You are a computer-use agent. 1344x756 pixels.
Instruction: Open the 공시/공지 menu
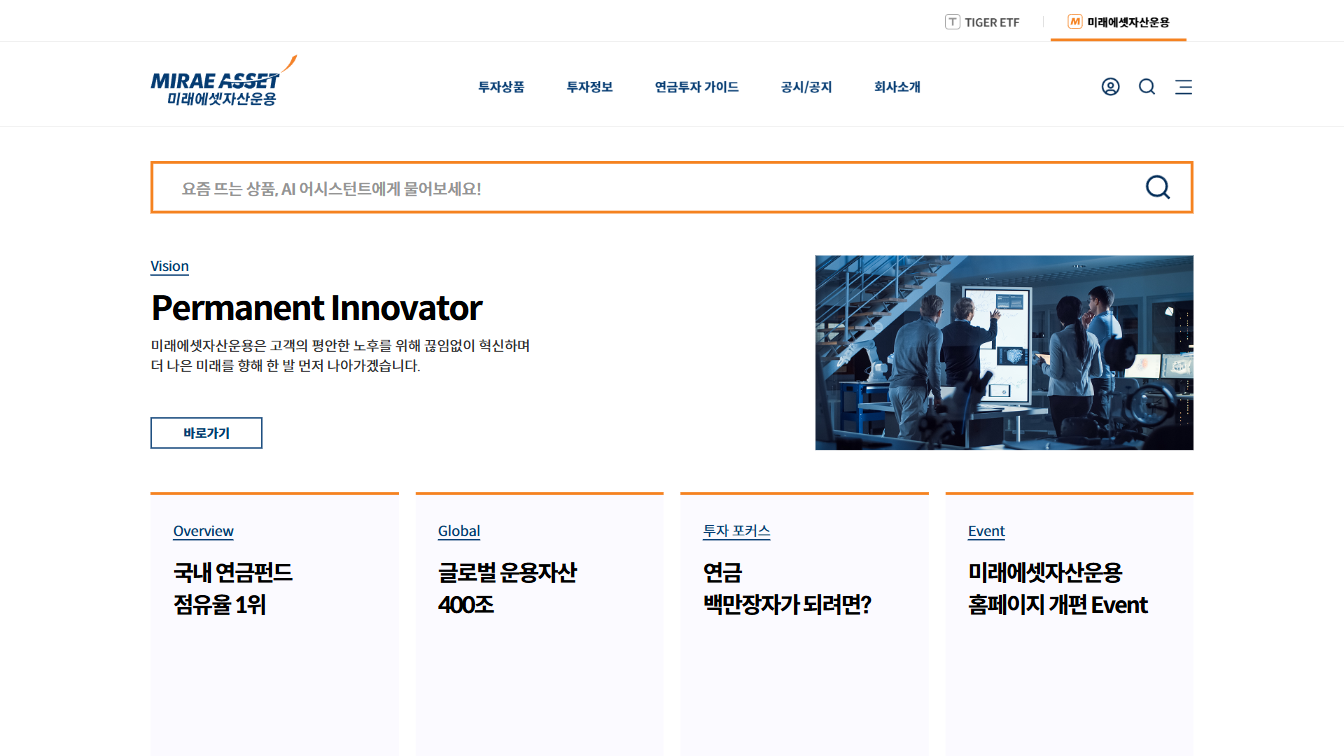coord(806,87)
